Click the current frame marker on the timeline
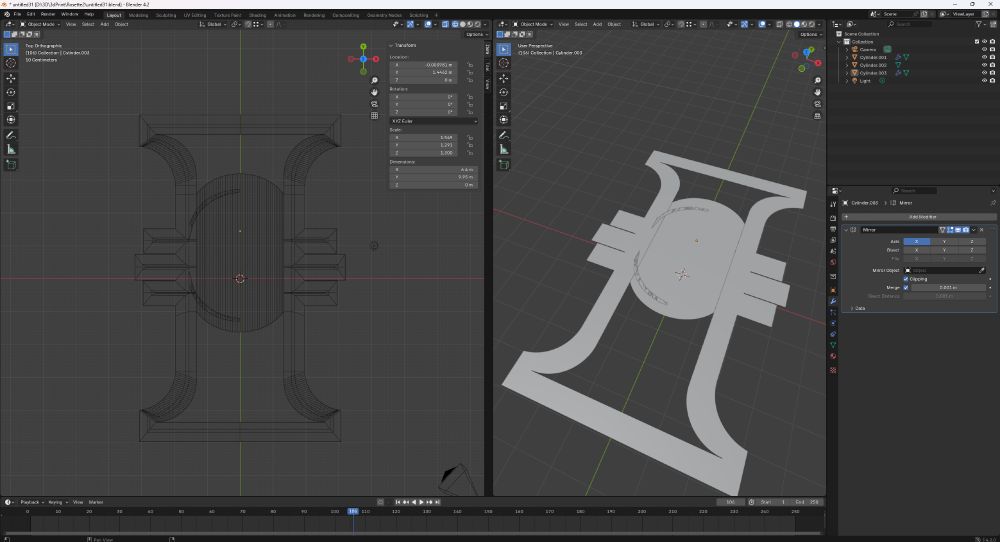The height and width of the screenshot is (542, 1000). [x=353, y=511]
